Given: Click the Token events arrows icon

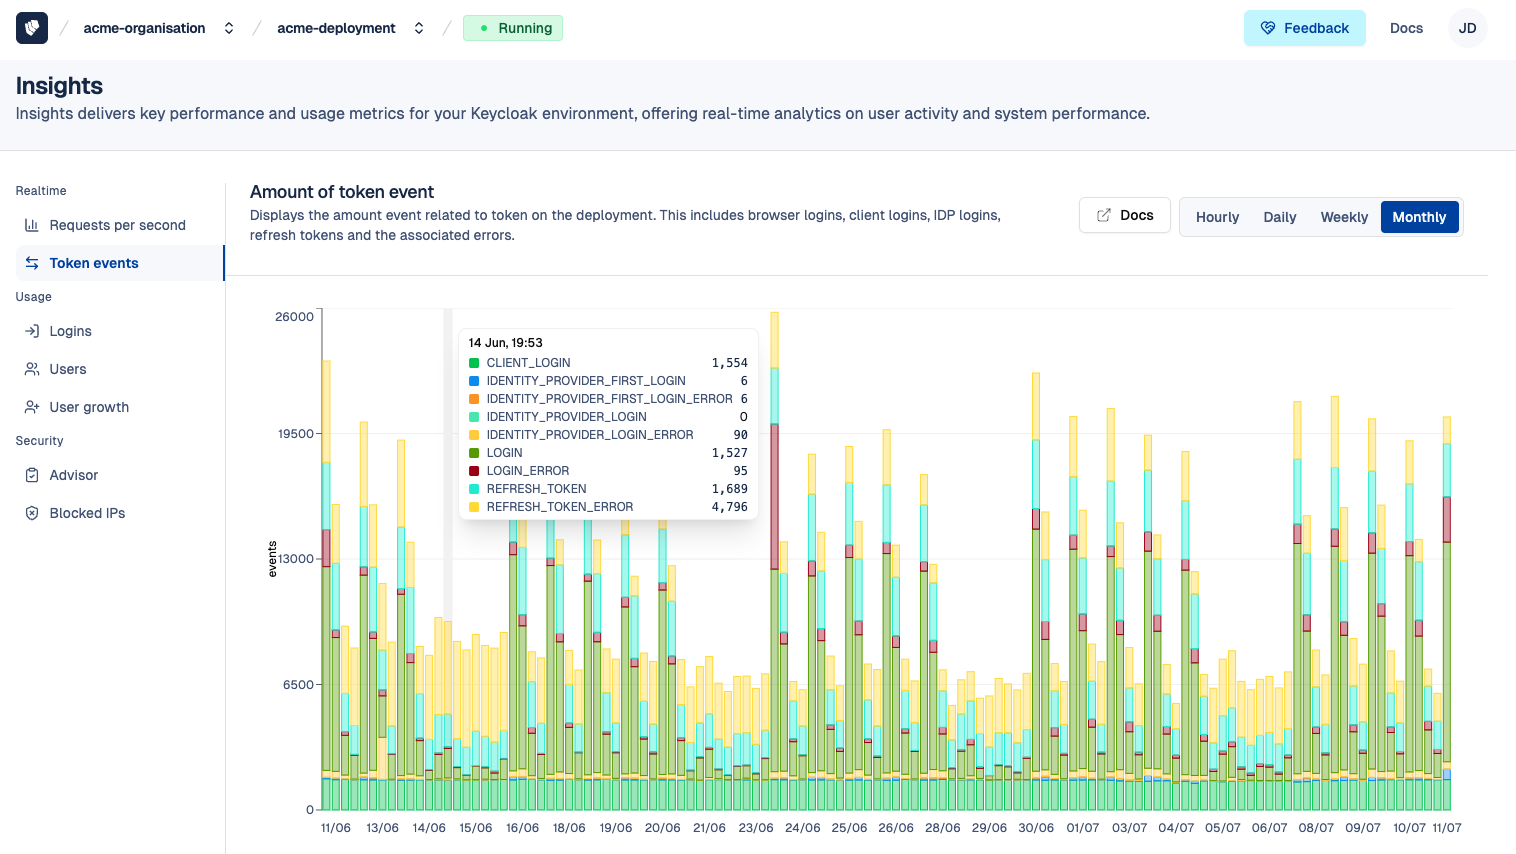Looking at the screenshot, I should click(x=32, y=263).
